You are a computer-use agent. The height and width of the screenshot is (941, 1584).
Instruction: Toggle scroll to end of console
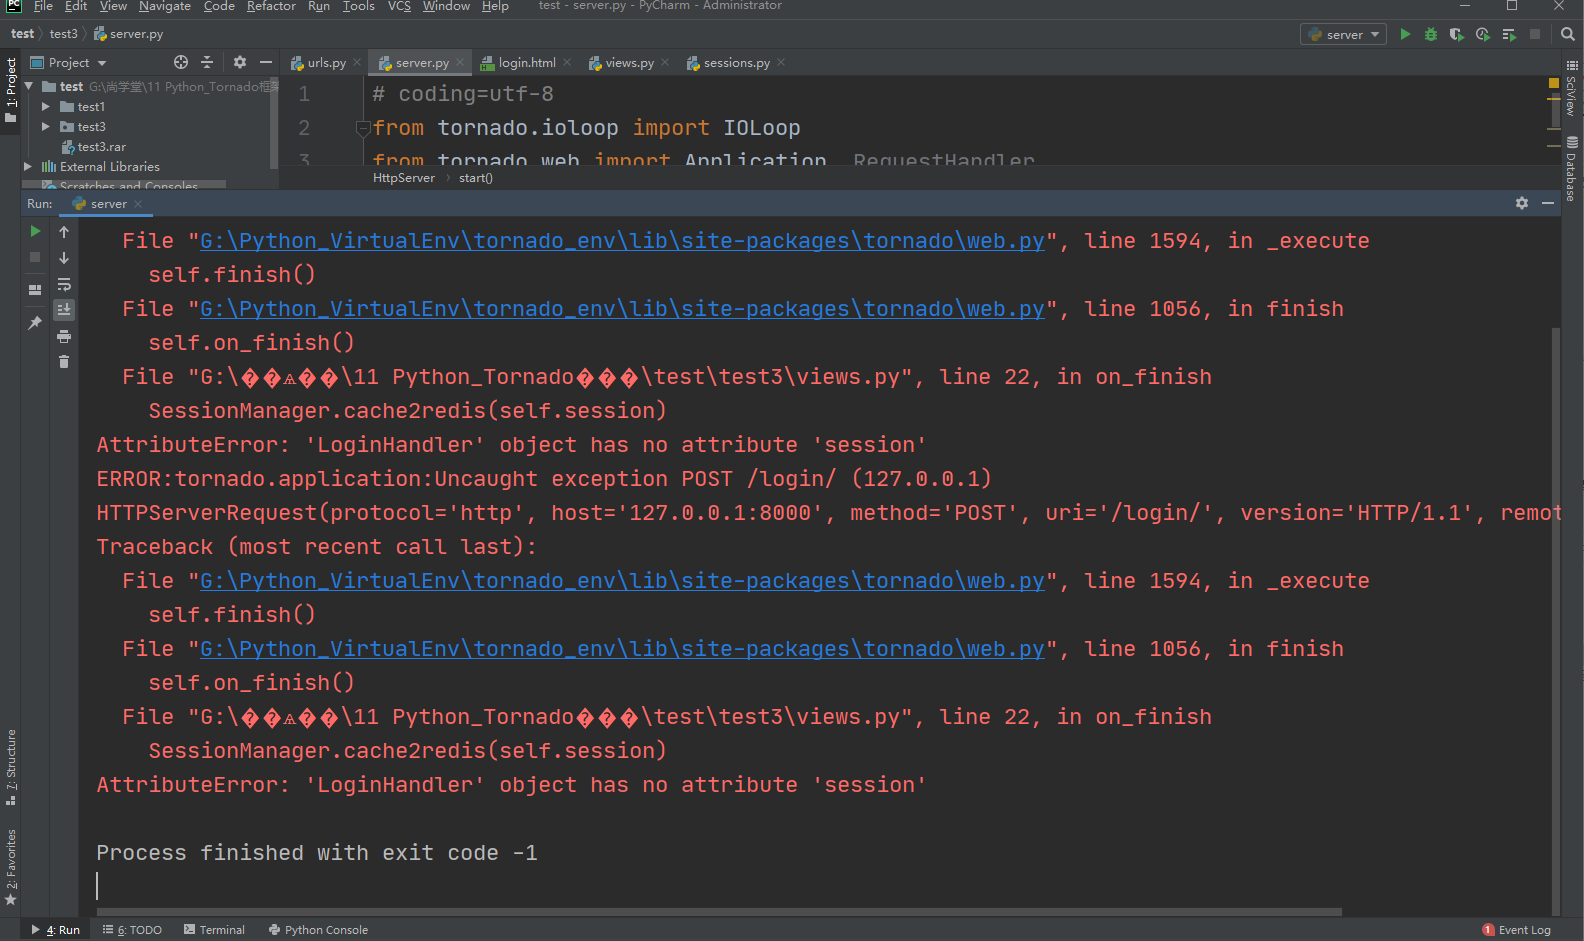[x=64, y=310]
